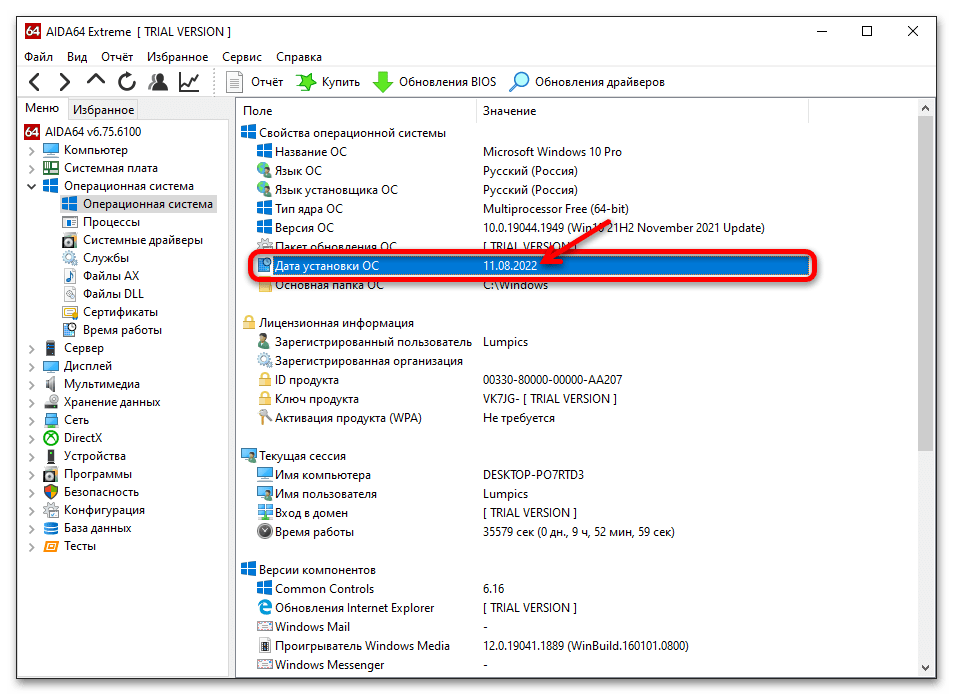The width and height of the screenshot is (953, 695).
Task: Expand the Мультимедиа tree node
Action: coord(32,385)
